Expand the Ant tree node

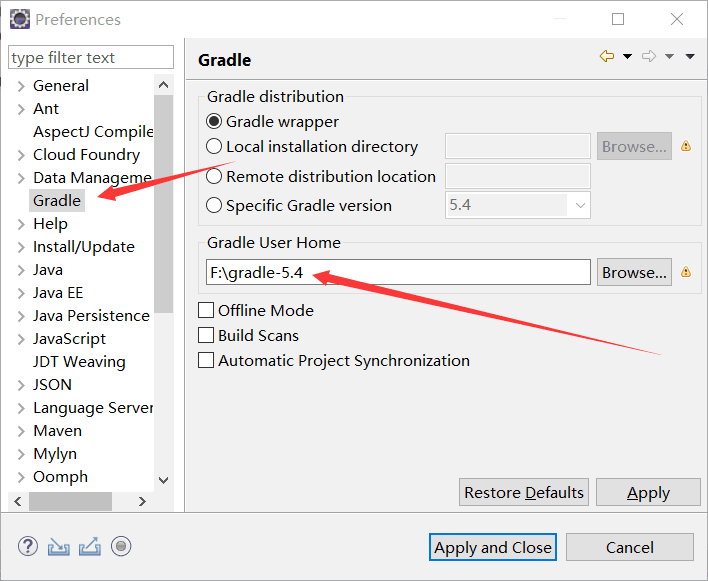coord(21,109)
